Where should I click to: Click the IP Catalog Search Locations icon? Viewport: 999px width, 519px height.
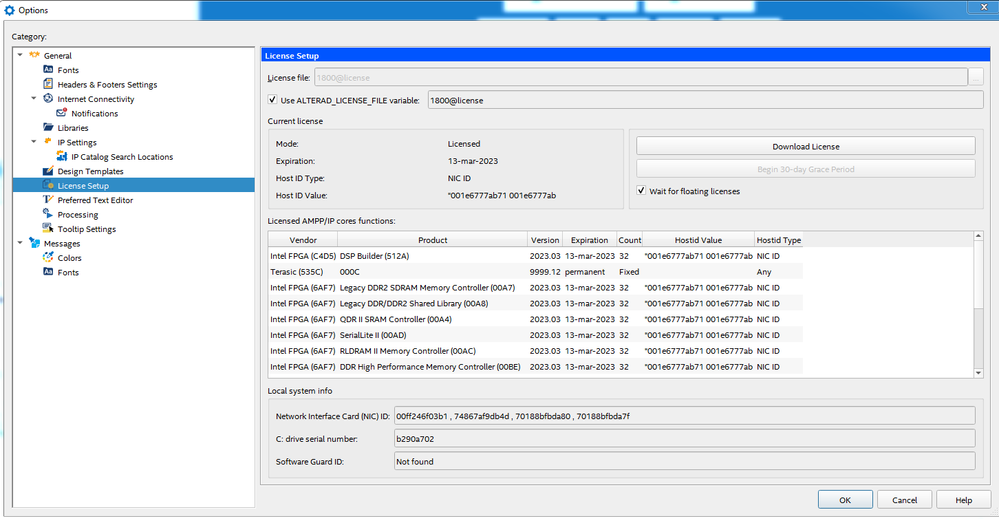[62, 157]
